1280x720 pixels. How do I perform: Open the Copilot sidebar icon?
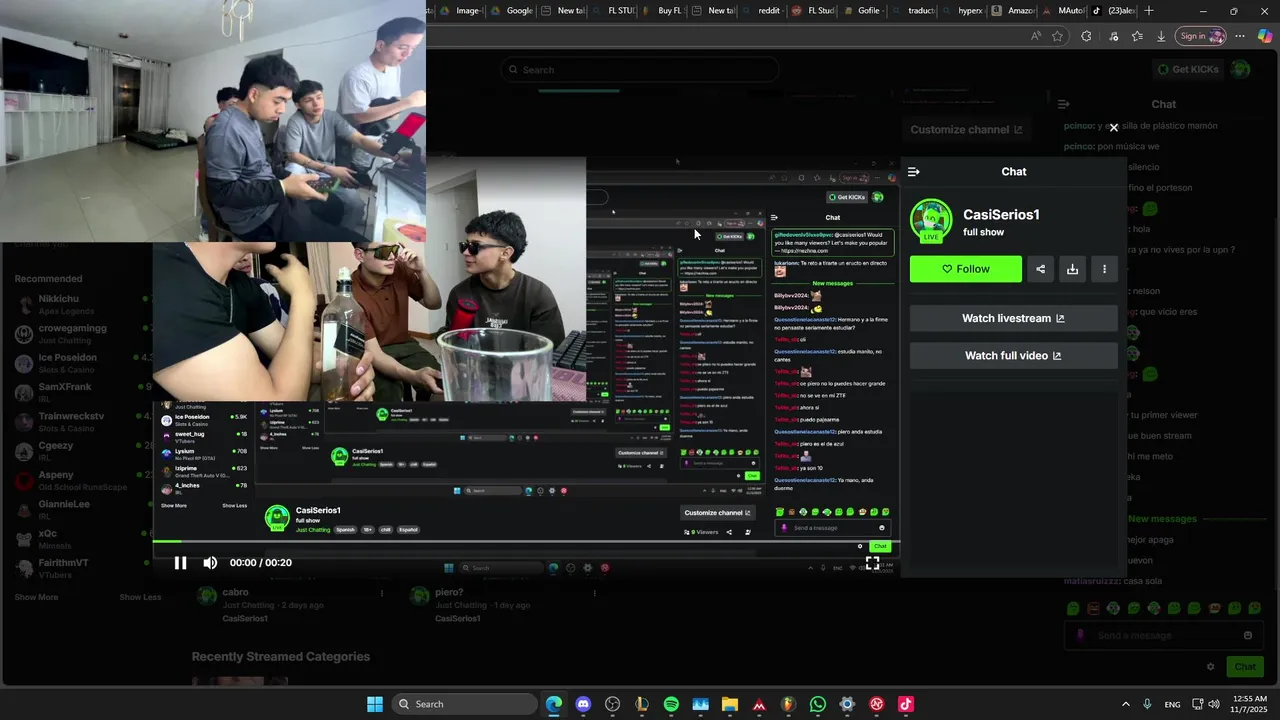[x=1265, y=36]
